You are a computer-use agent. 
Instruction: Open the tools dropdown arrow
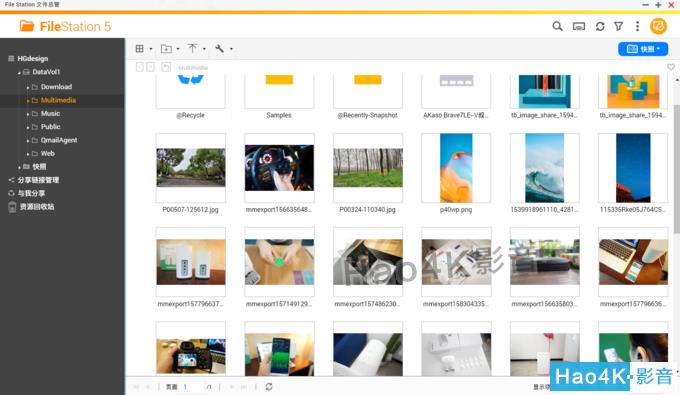231,49
